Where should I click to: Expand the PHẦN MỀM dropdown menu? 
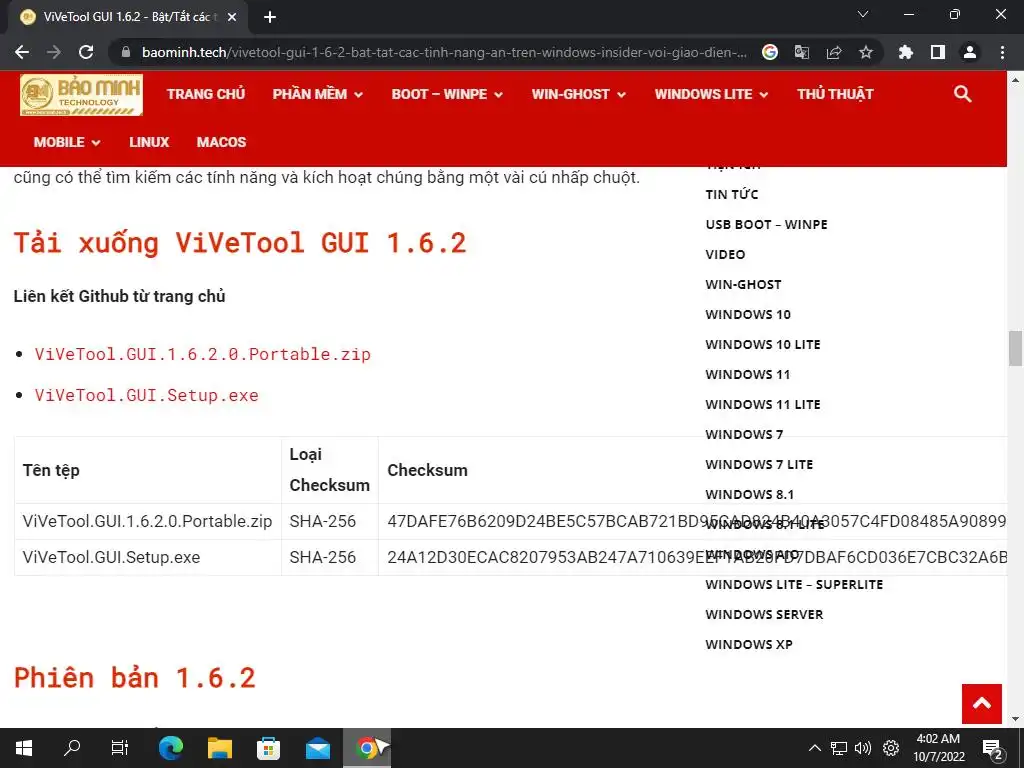click(317, 94)
